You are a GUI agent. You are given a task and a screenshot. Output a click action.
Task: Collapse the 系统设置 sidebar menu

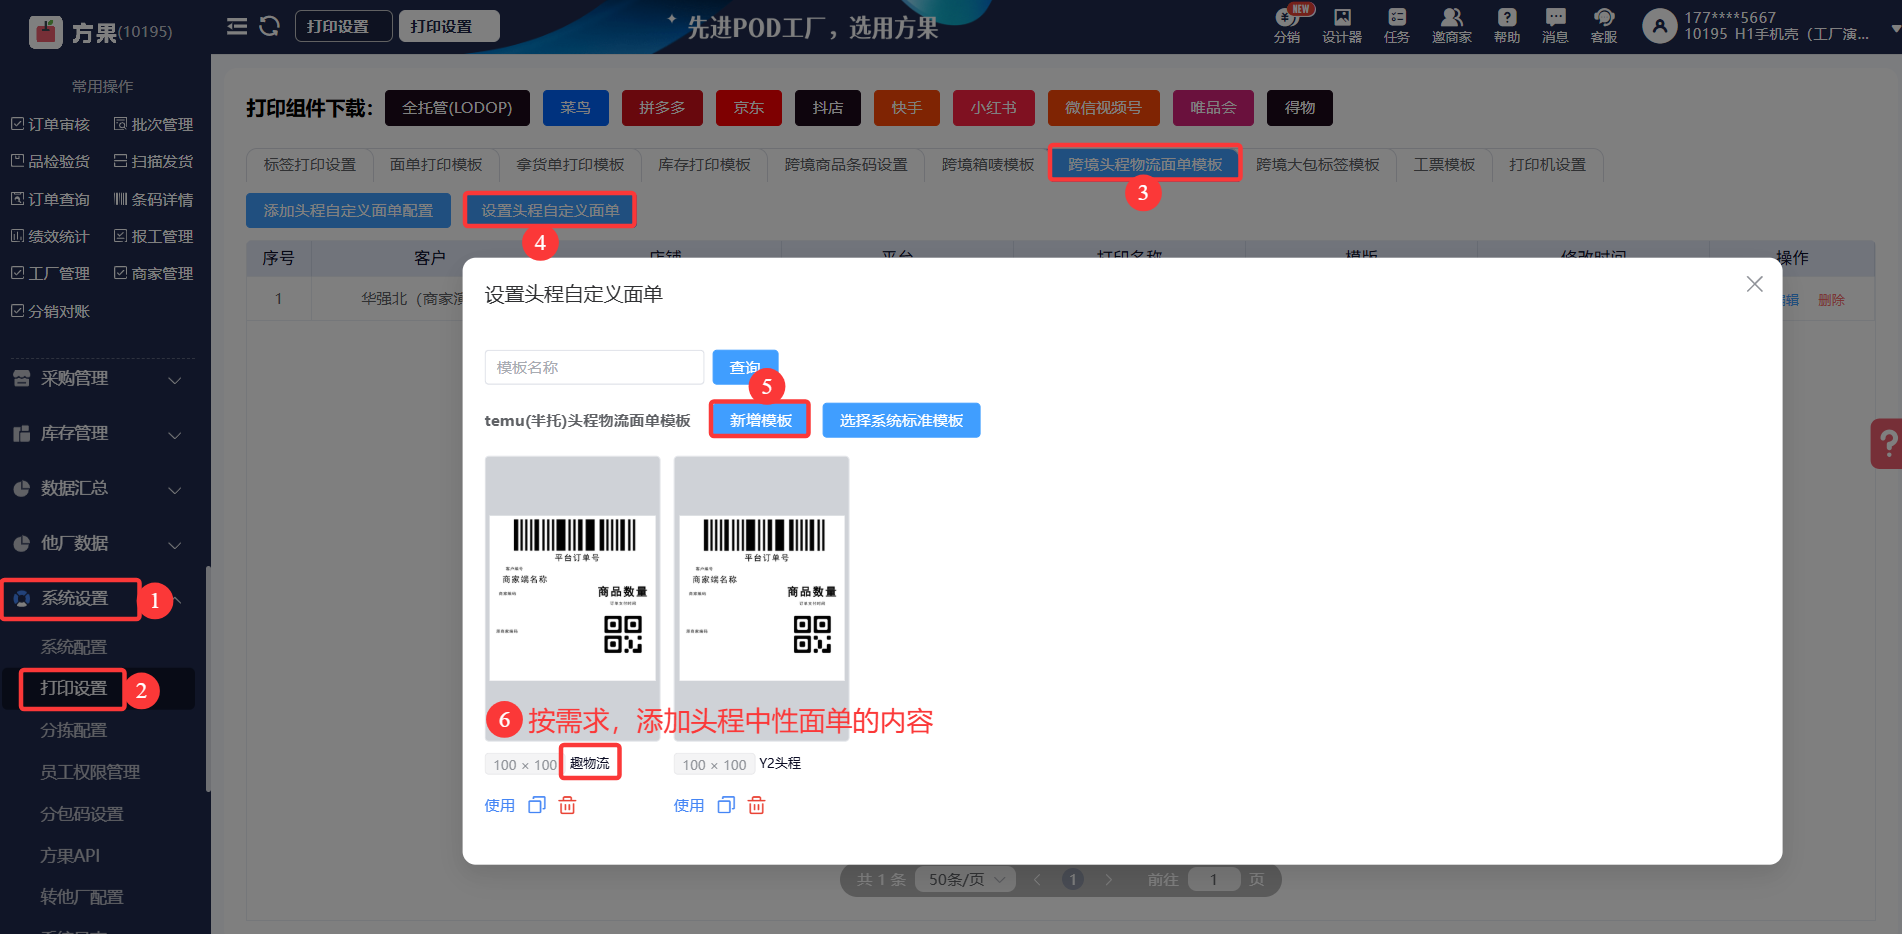point(98,599)
